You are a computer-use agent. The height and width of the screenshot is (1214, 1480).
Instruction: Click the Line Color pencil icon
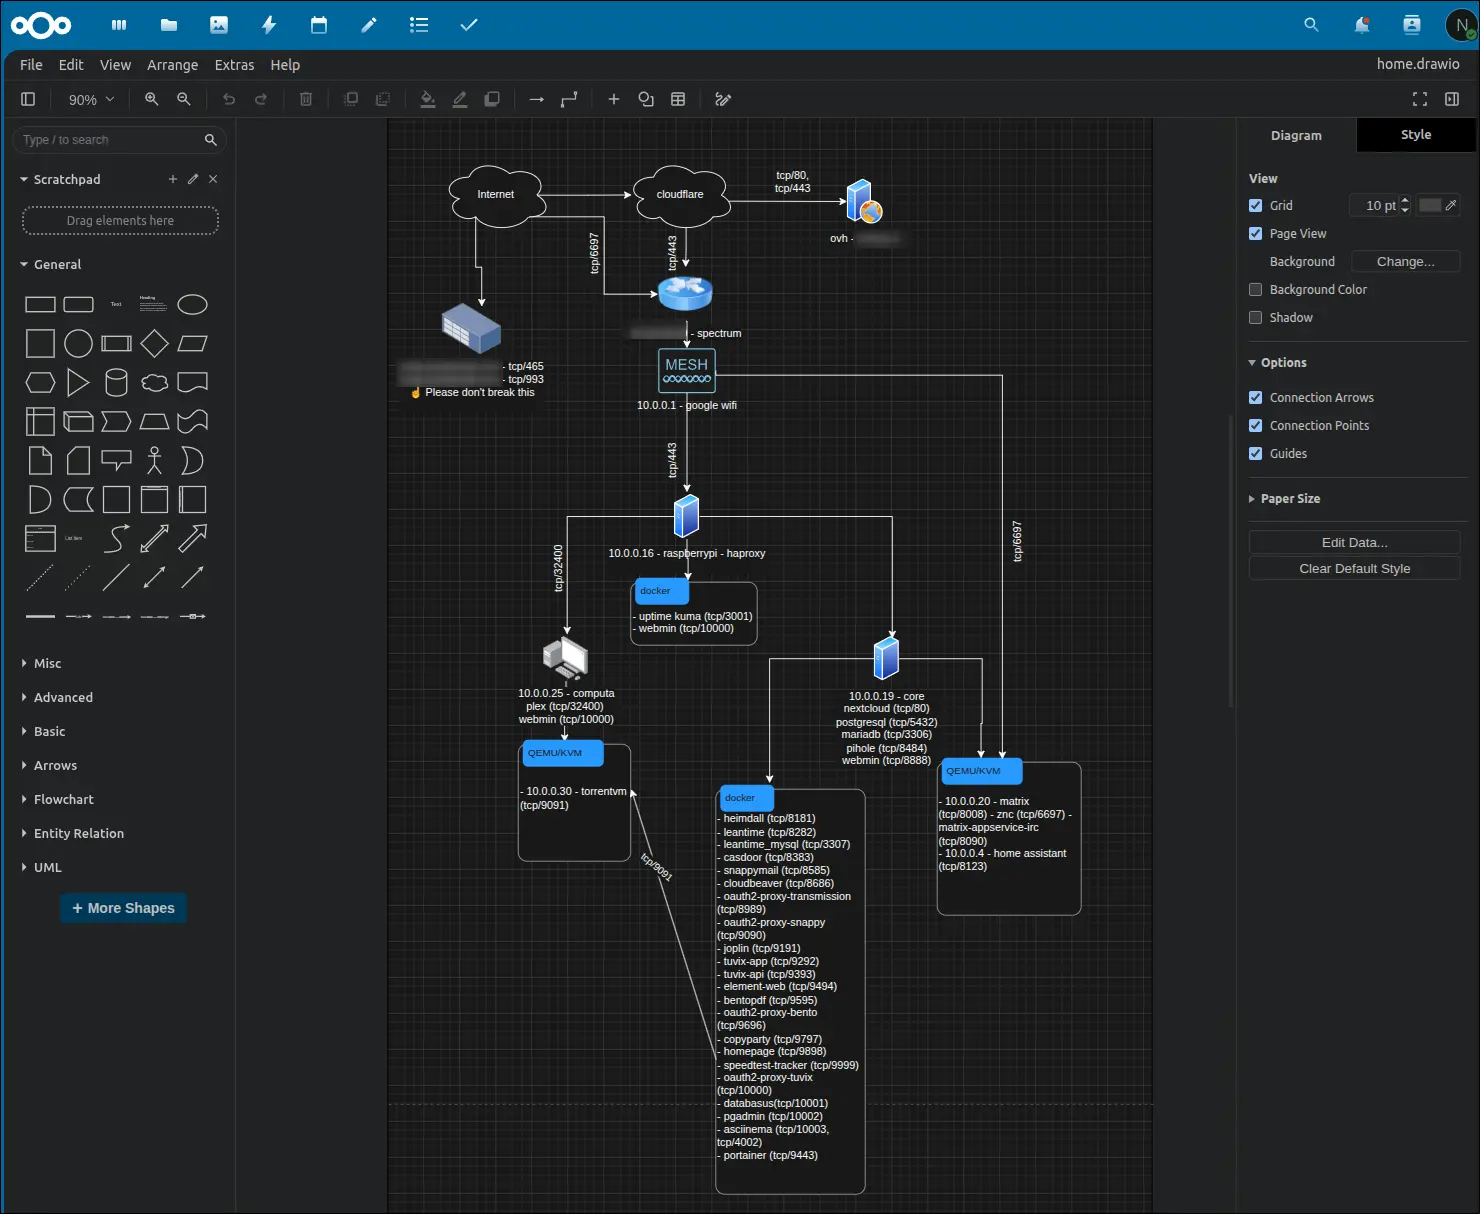(x=460, y=99)
